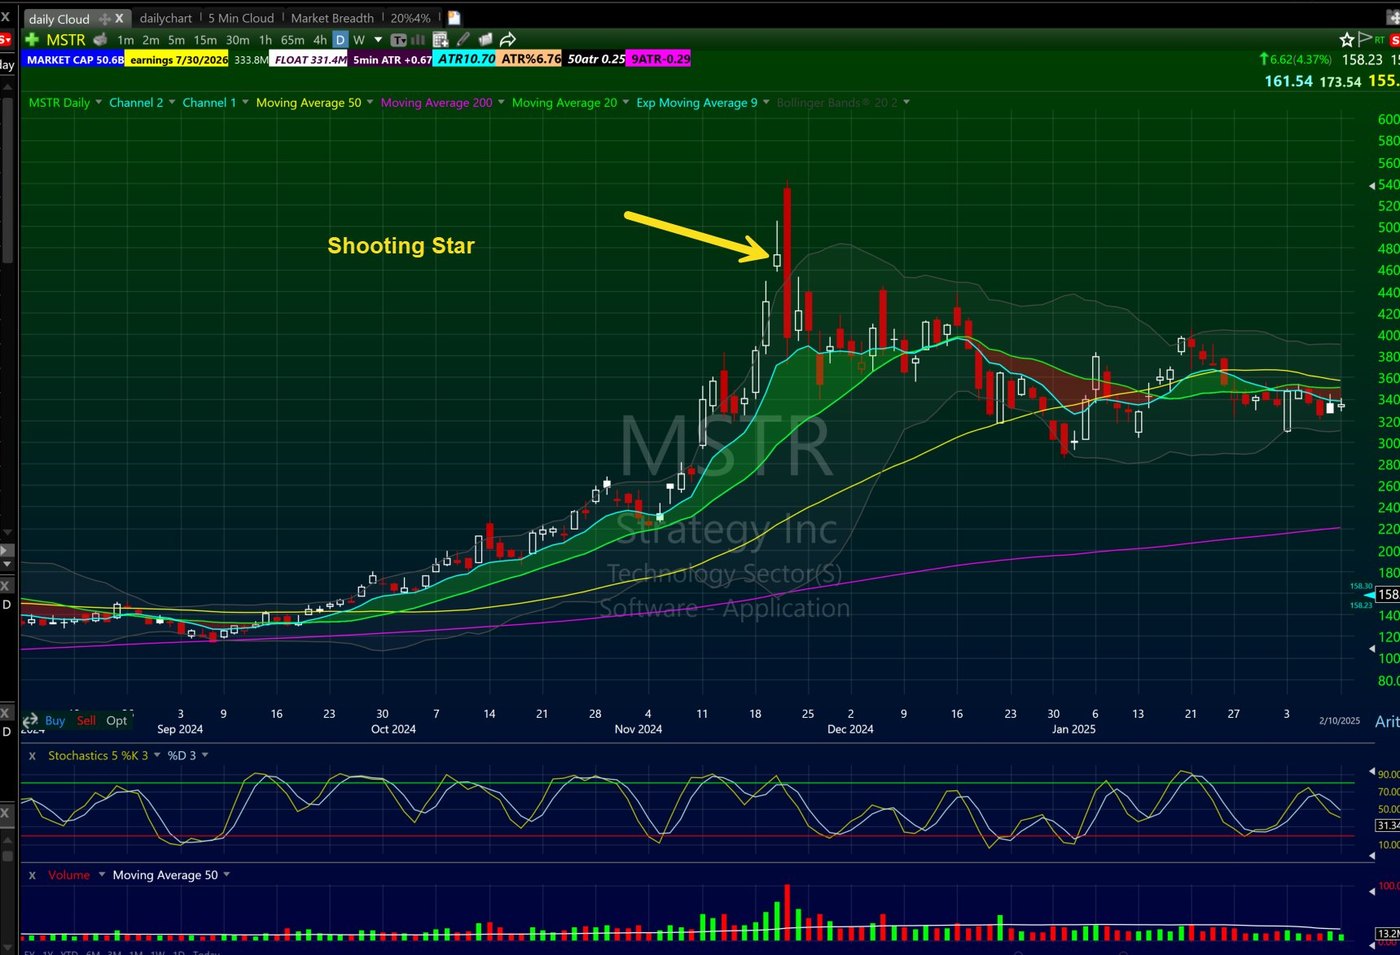1400x955 pixels.
Task: Expand the Moving Average 50 chart dropdown
Action: click(370, 102)
